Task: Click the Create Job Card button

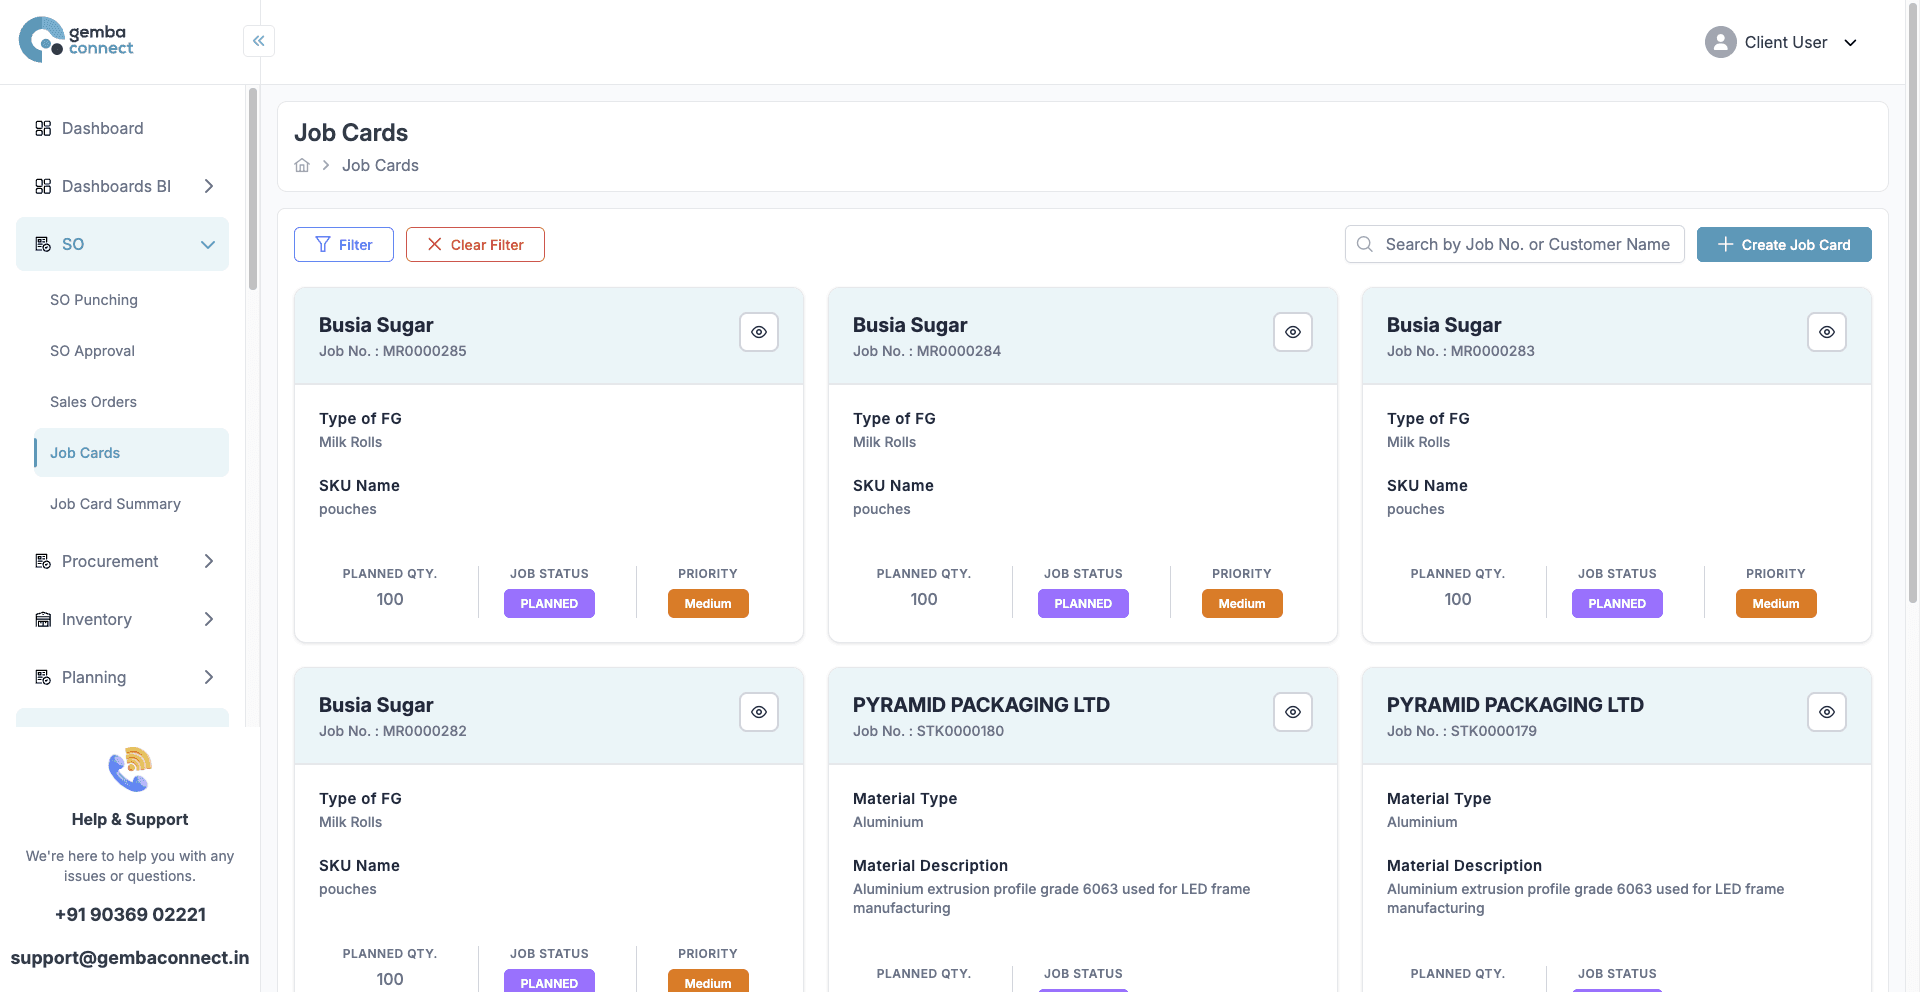Action: point(1784,245)
